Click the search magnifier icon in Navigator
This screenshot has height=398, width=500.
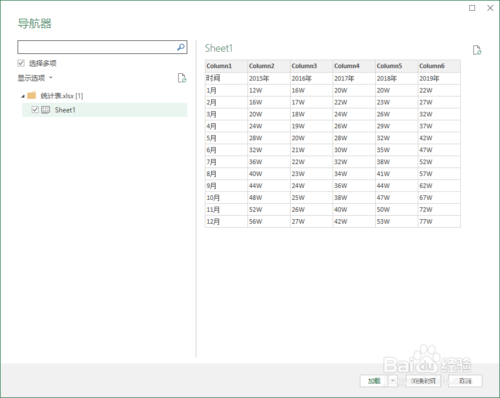click(181, 47)
